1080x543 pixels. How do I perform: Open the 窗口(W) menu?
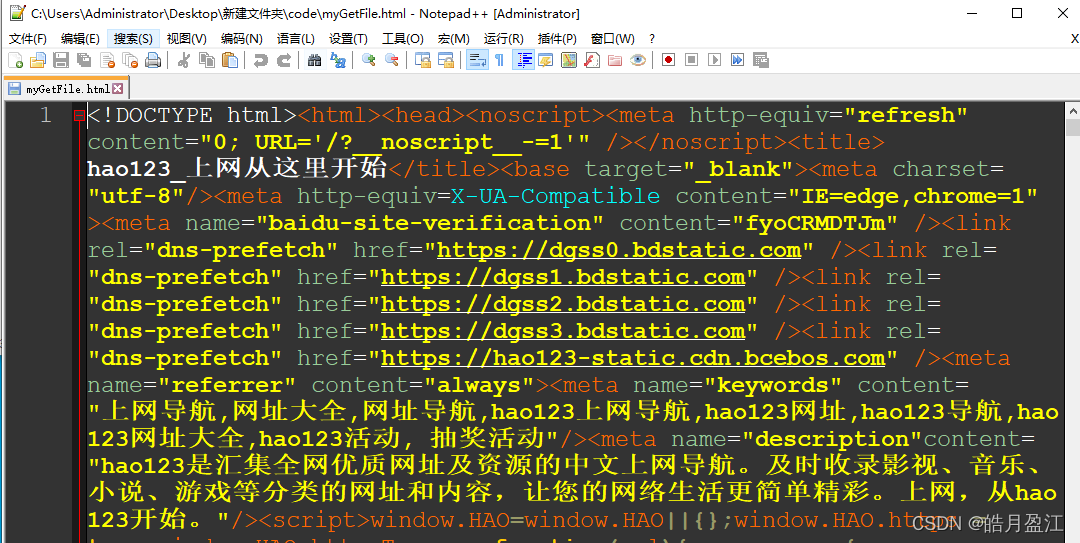click(x=612, y=39)
